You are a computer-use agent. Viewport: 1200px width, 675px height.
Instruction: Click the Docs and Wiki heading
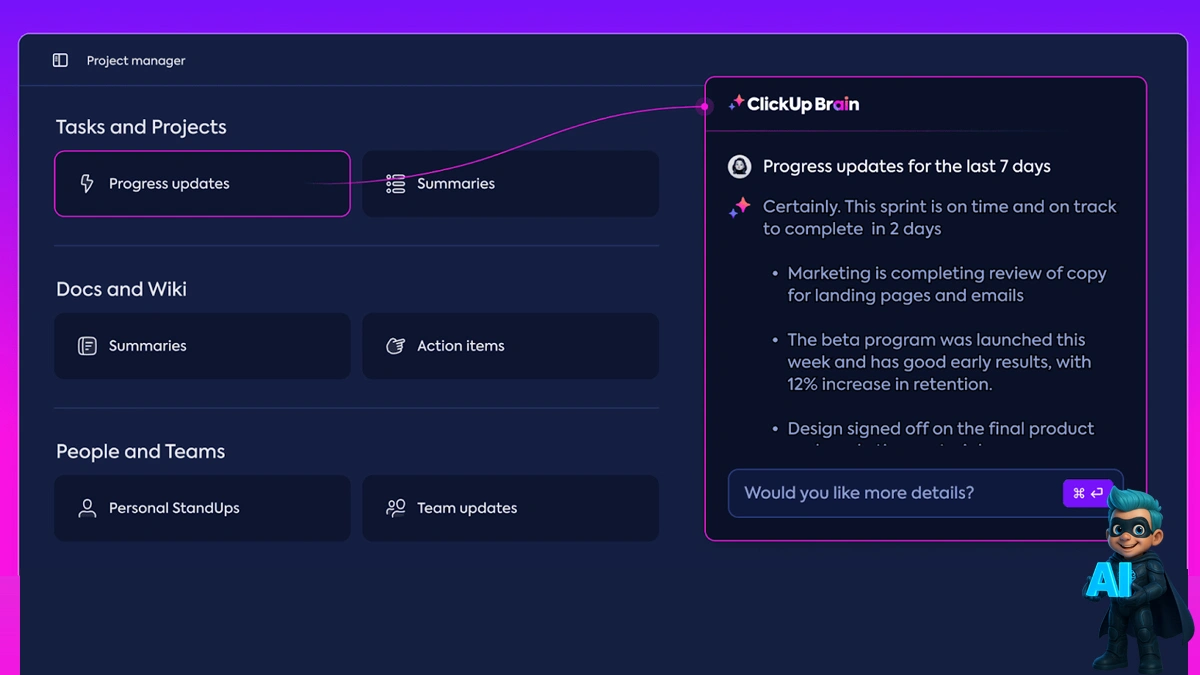[x=121, y=289]
